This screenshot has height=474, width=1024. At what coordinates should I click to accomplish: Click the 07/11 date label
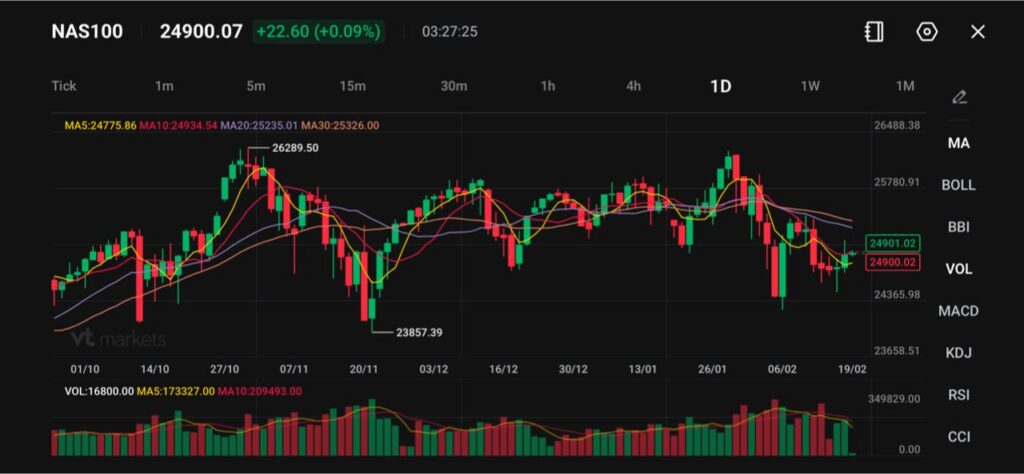[x=294, y=370]
